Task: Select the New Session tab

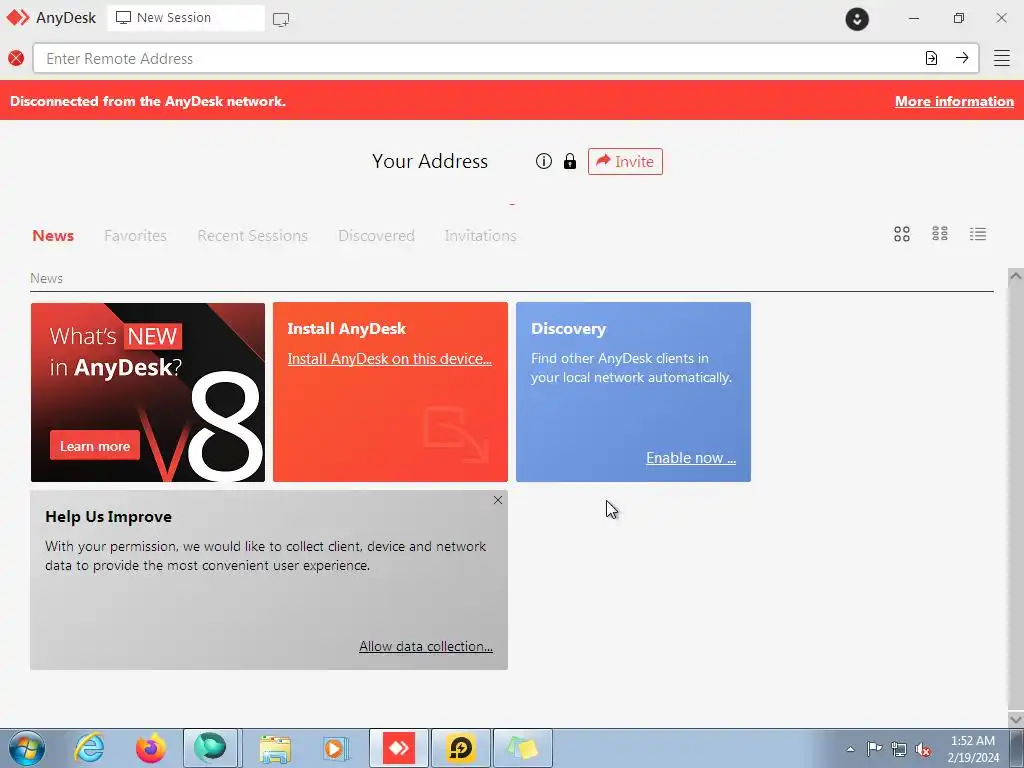Action: (186, 18)
